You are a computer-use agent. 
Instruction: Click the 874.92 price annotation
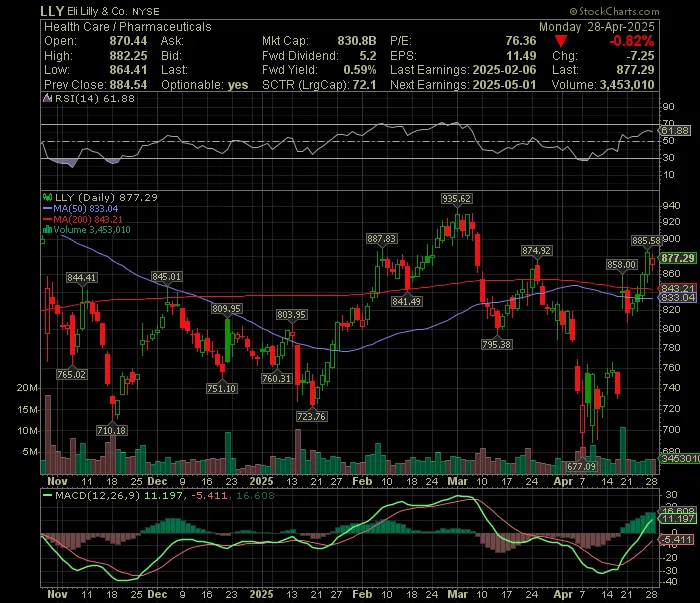tap(537, 251)
